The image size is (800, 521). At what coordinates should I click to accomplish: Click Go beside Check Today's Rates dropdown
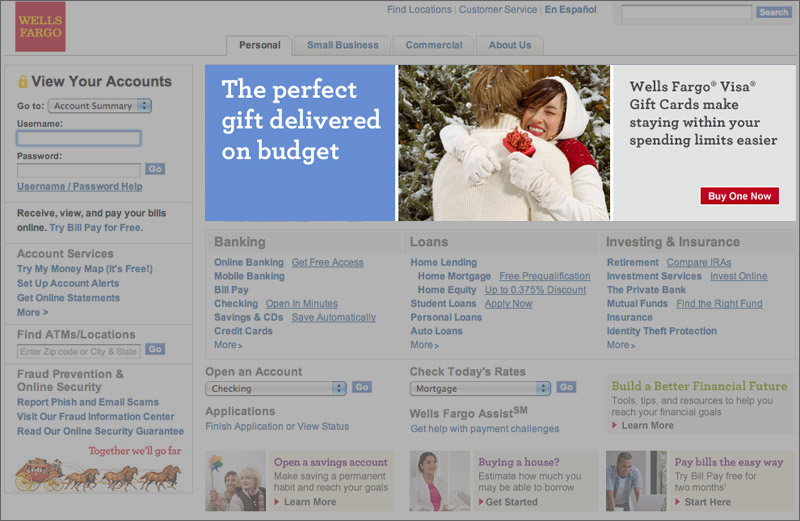coord(566,387)
